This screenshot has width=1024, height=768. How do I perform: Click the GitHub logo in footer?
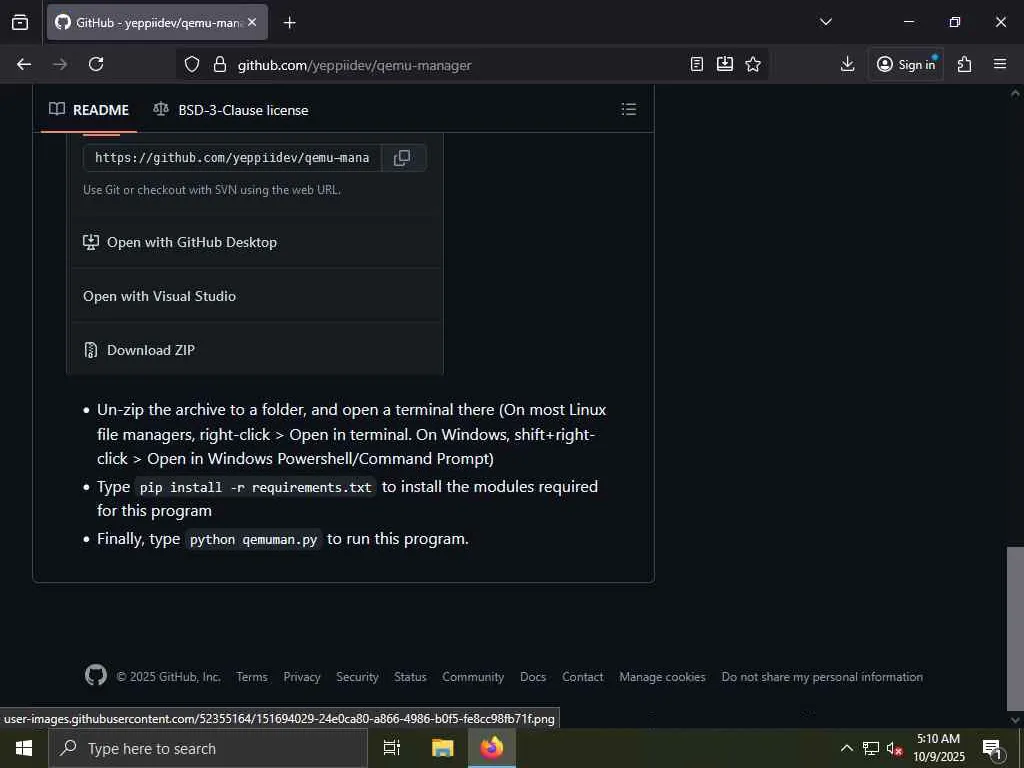pos(95,675)
